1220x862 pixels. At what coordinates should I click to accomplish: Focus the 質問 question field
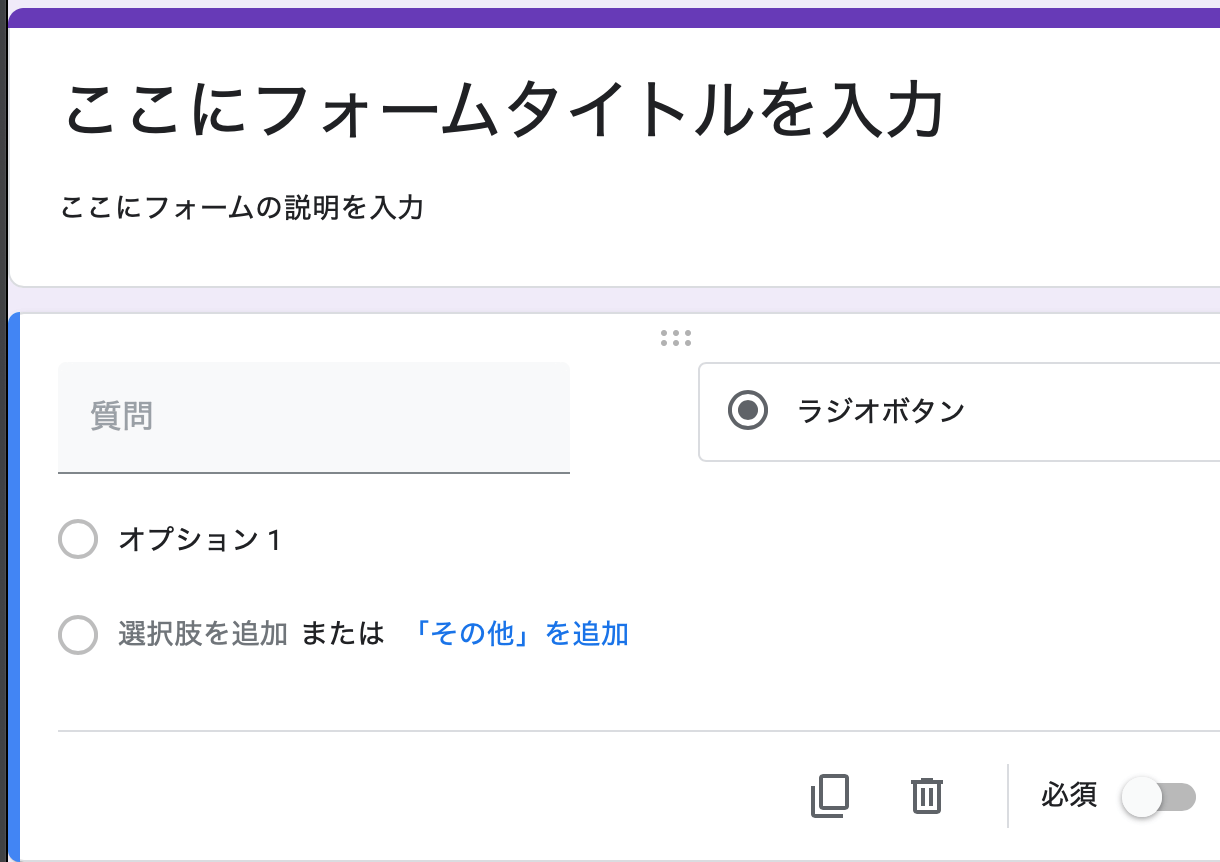(x=313, y=417)
